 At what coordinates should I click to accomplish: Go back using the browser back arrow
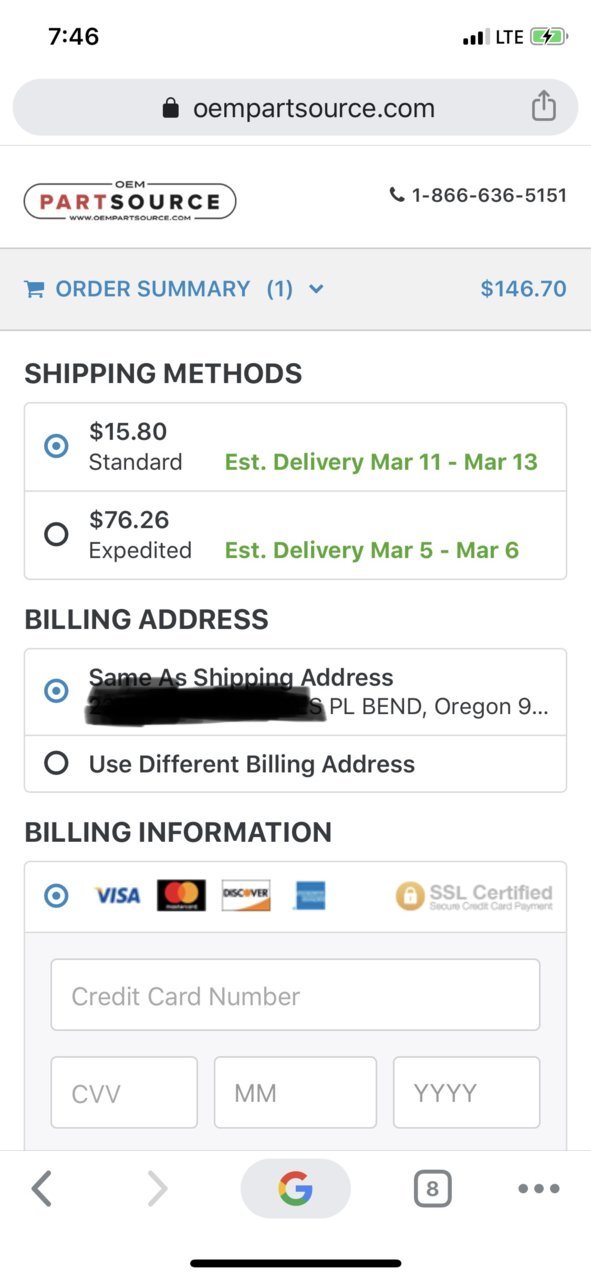pos(41,1189)
